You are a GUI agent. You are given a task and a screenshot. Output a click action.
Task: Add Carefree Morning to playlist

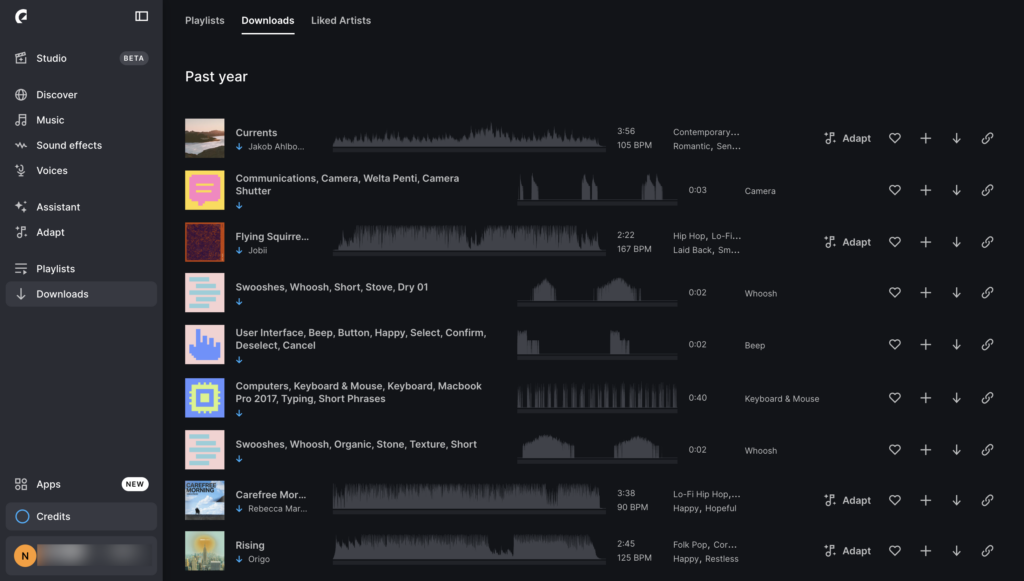point(925,501)
